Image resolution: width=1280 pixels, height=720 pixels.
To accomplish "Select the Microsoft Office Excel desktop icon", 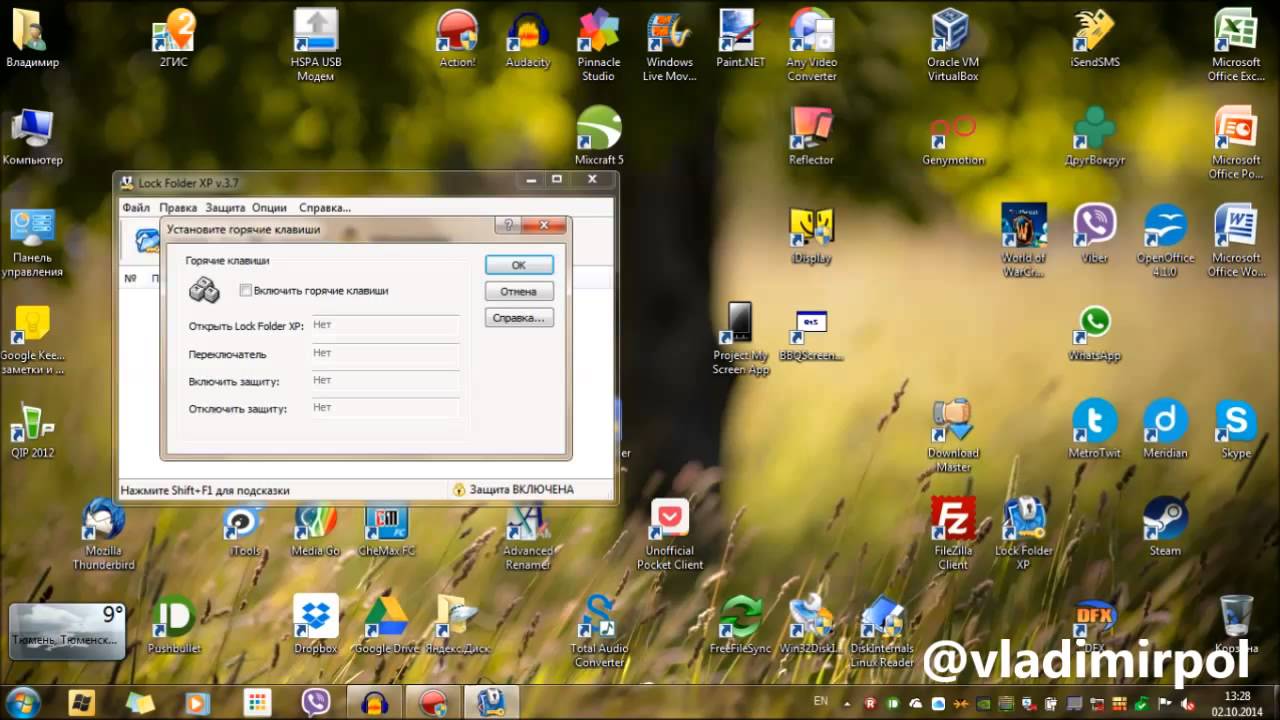I will (1236, 45).
